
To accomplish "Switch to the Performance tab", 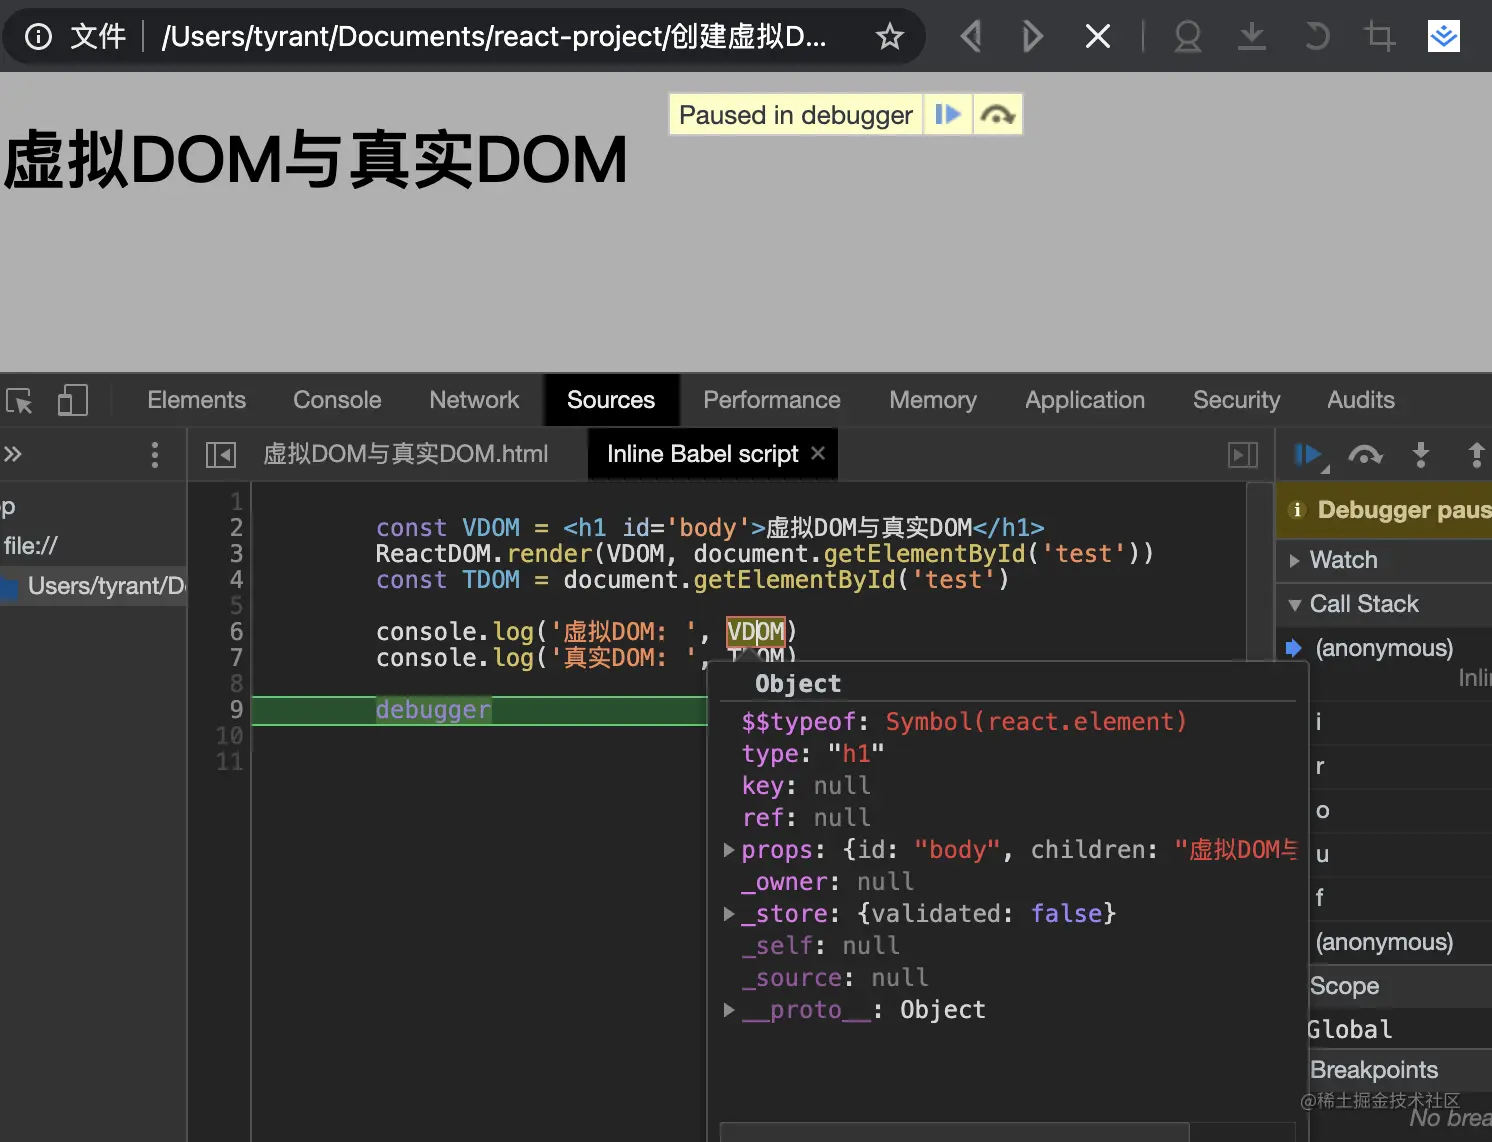I will point(772,400).
